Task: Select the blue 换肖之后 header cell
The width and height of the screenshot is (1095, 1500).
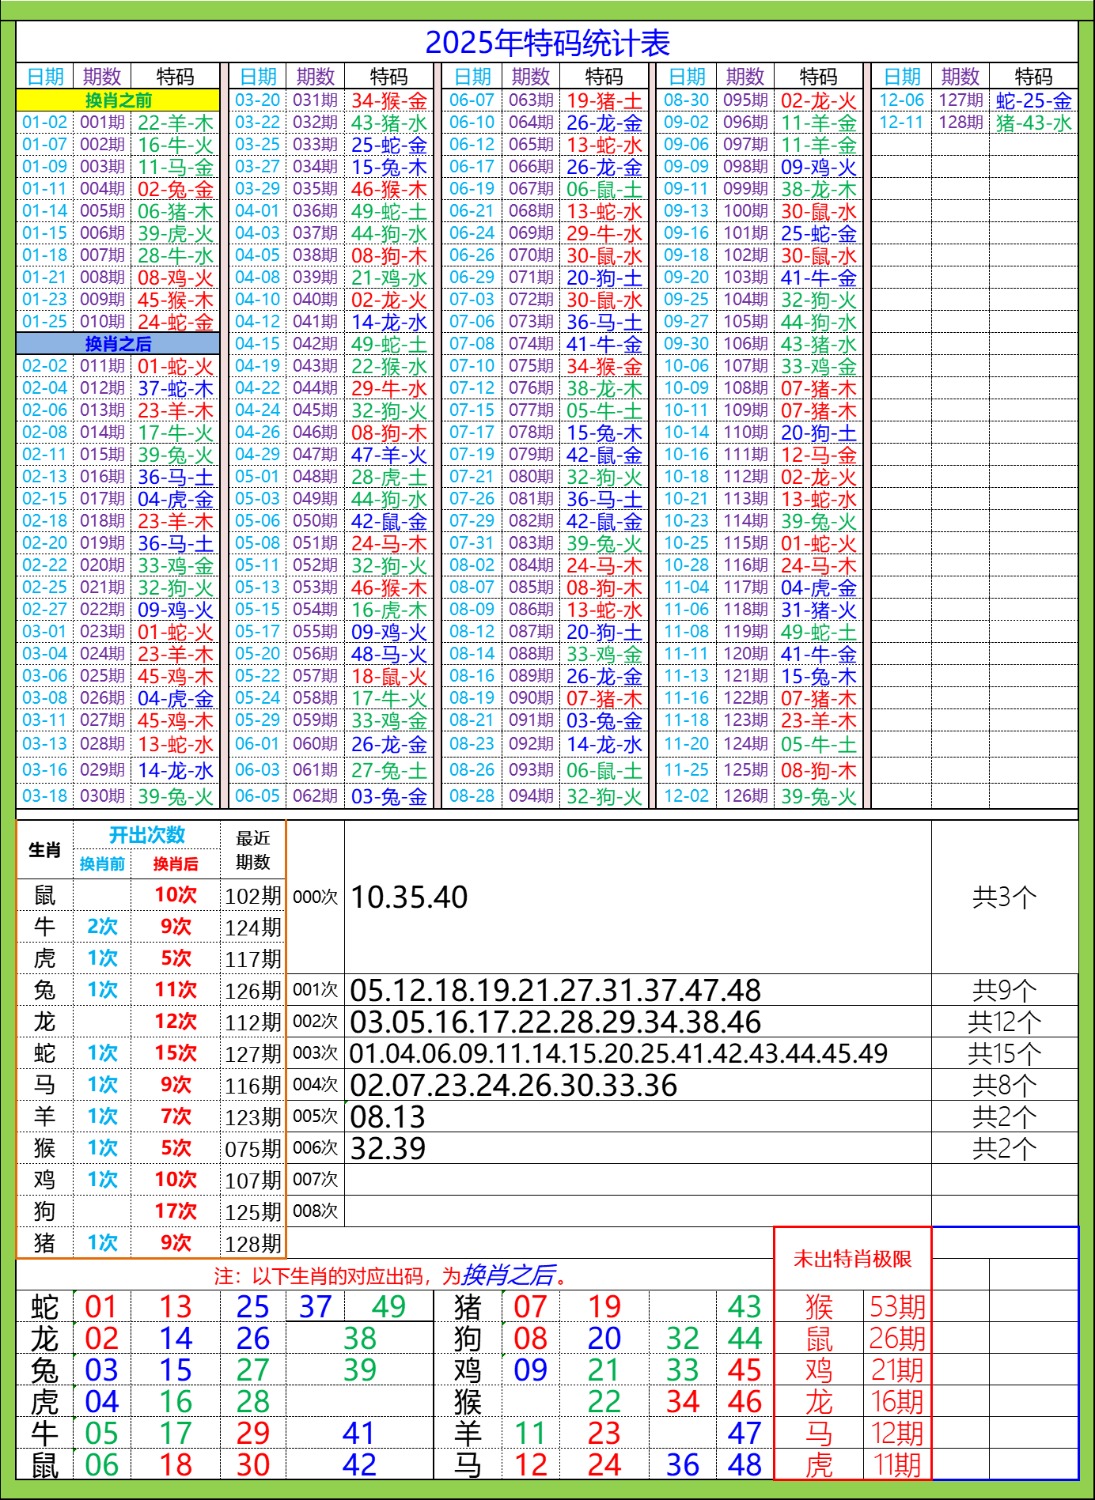Action: 118,344
